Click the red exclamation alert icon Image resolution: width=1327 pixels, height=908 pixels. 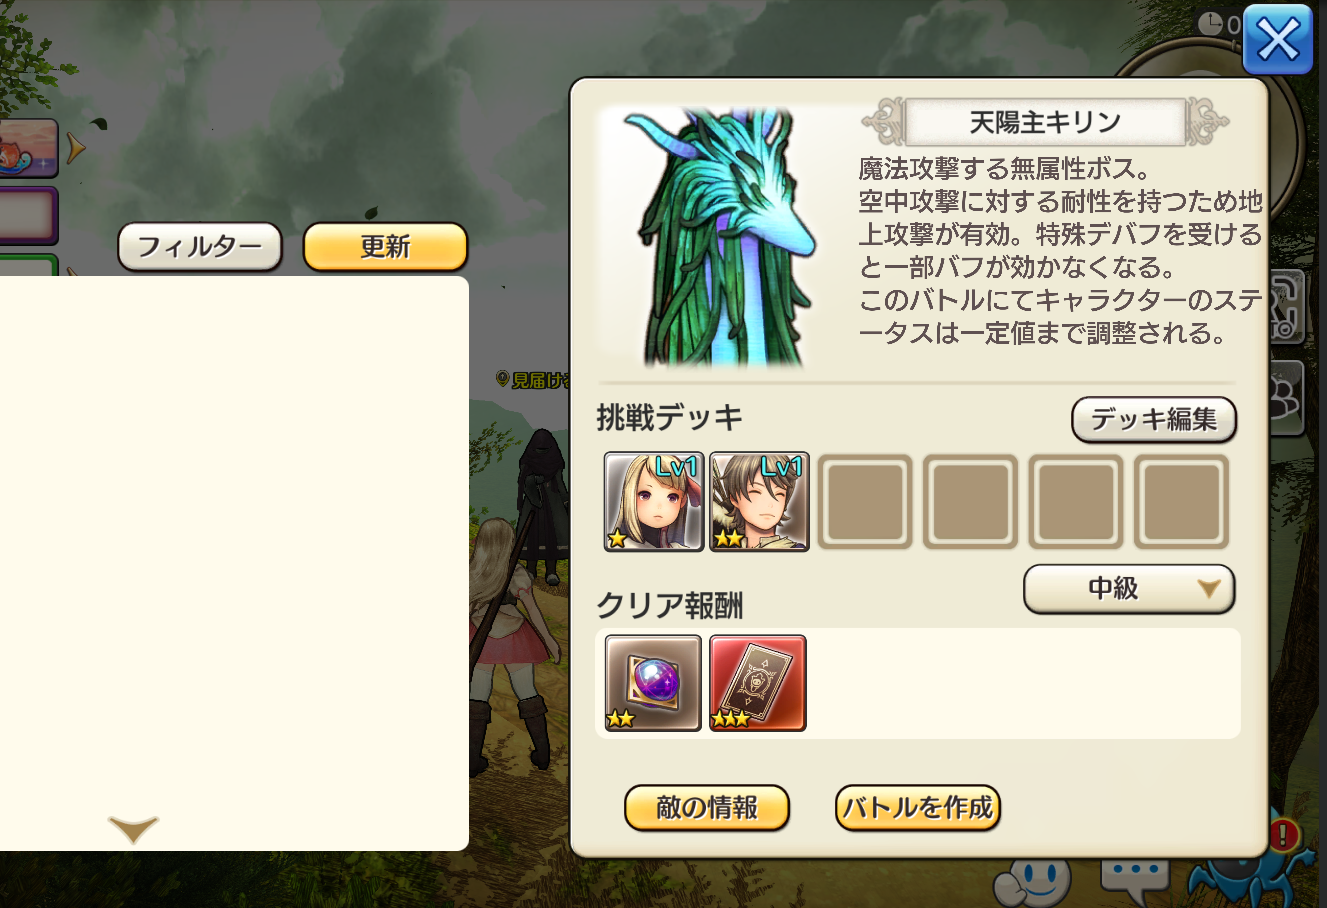pyautogui.click(x=1283, y=835)
